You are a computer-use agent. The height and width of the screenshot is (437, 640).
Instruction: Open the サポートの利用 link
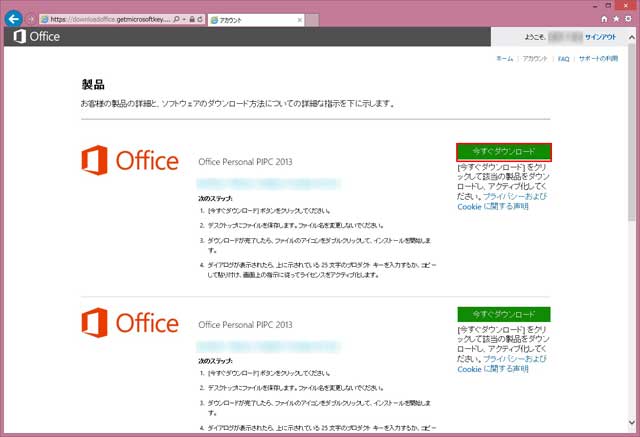click(x=603, y=59)
